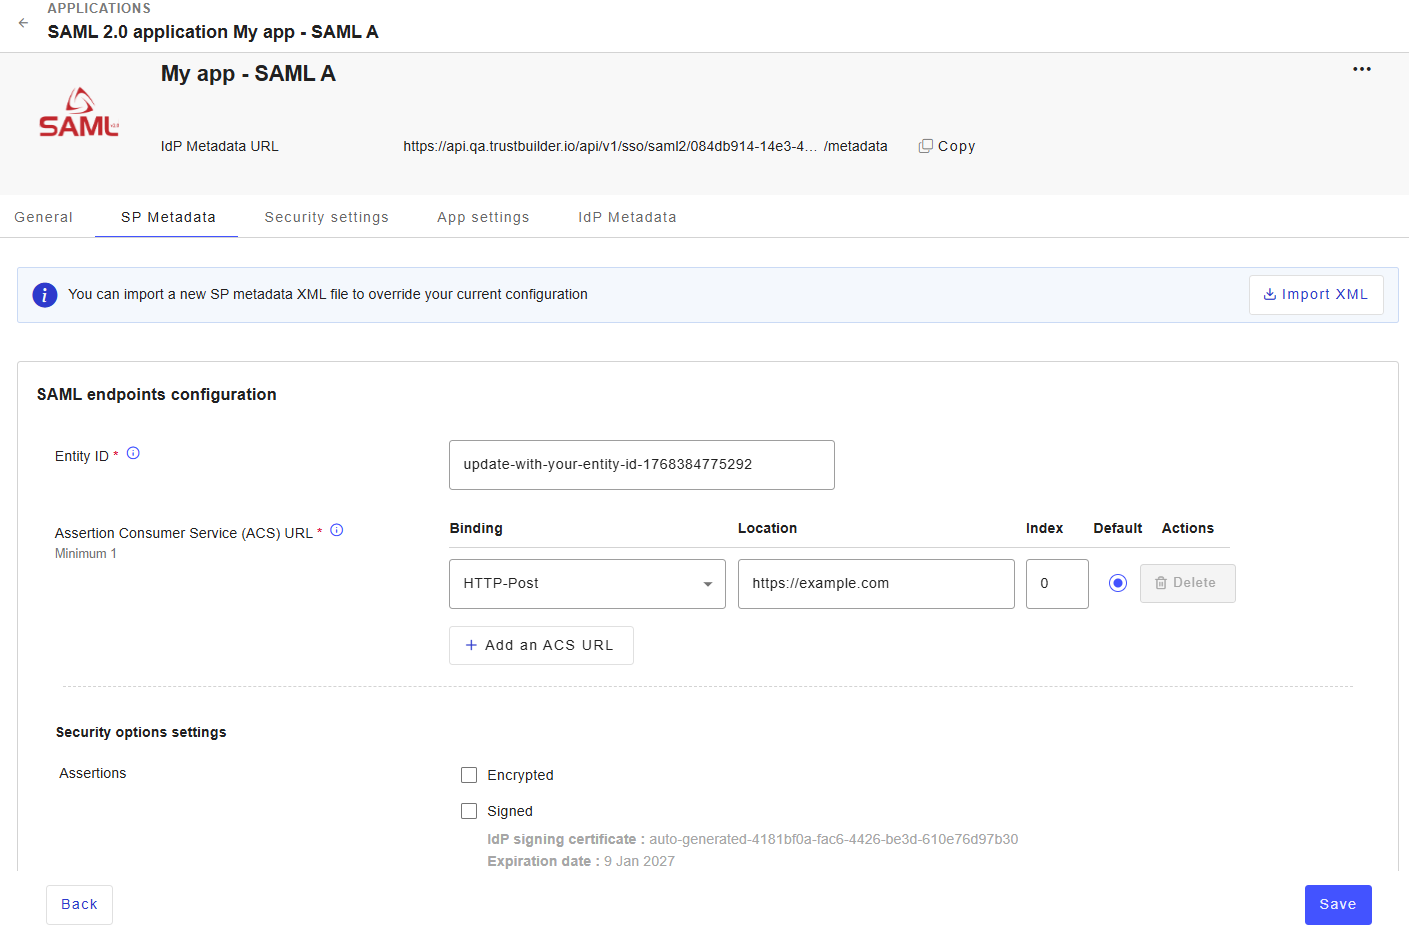Viewport: 1409px width, 933px height.
Task: Open the Security settings tab
Action: tap(326, 217)
